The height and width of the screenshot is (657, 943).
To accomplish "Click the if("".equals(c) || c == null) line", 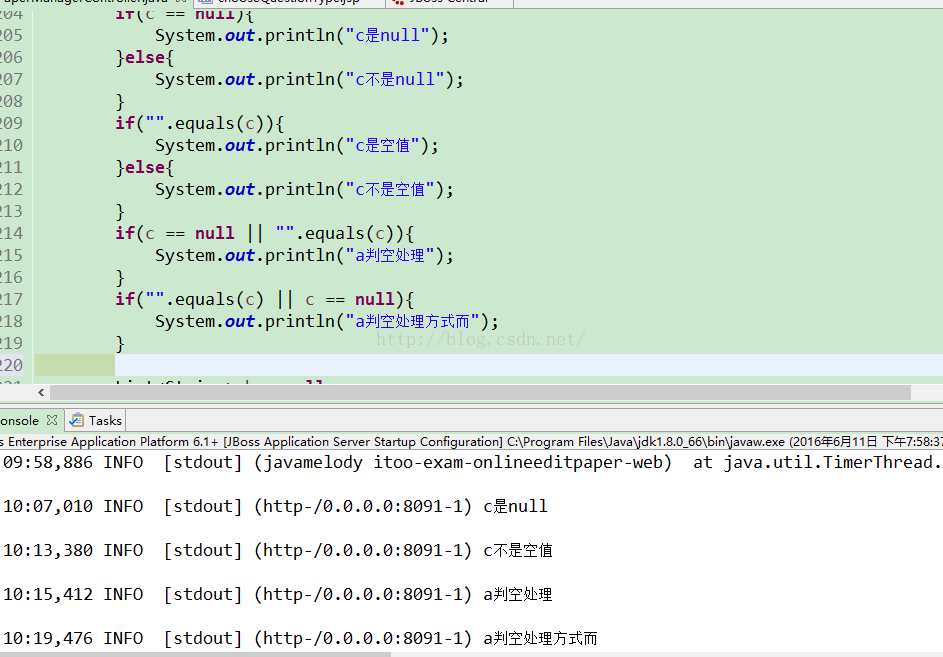I will point(265,300).
